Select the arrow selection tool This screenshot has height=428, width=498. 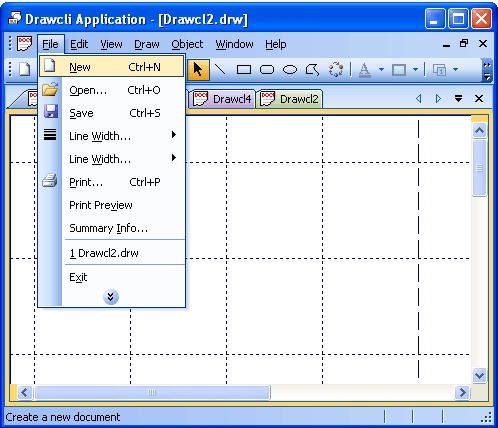coord(198,70)
